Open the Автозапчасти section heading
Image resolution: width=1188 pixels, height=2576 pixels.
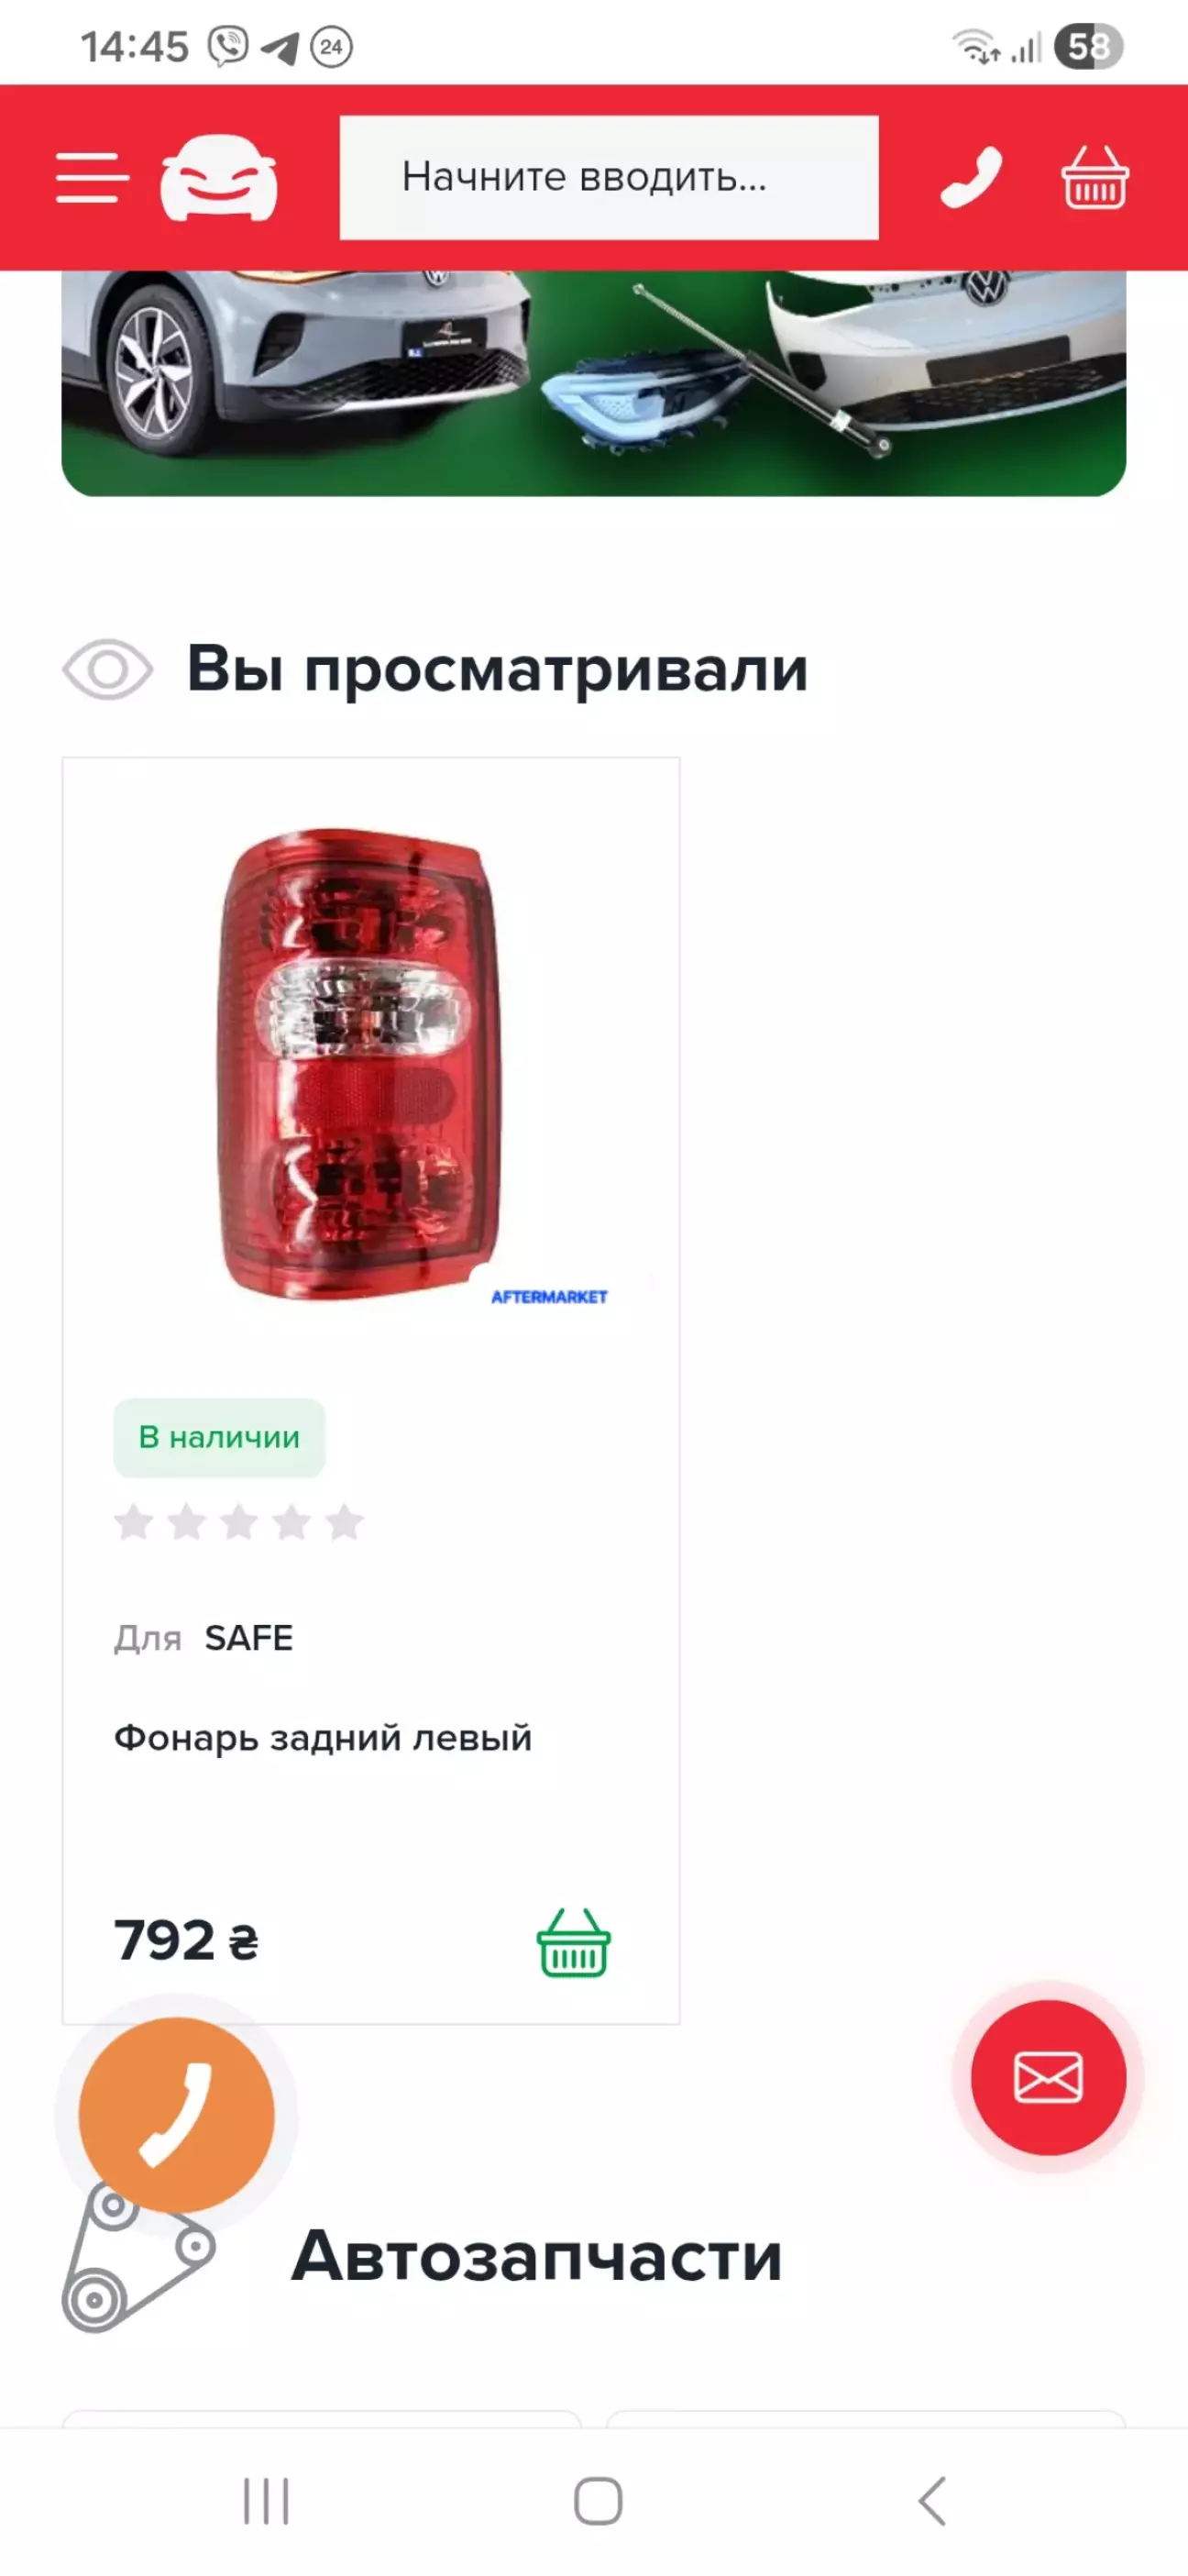pyautogui.click(x=537, y=2257)
